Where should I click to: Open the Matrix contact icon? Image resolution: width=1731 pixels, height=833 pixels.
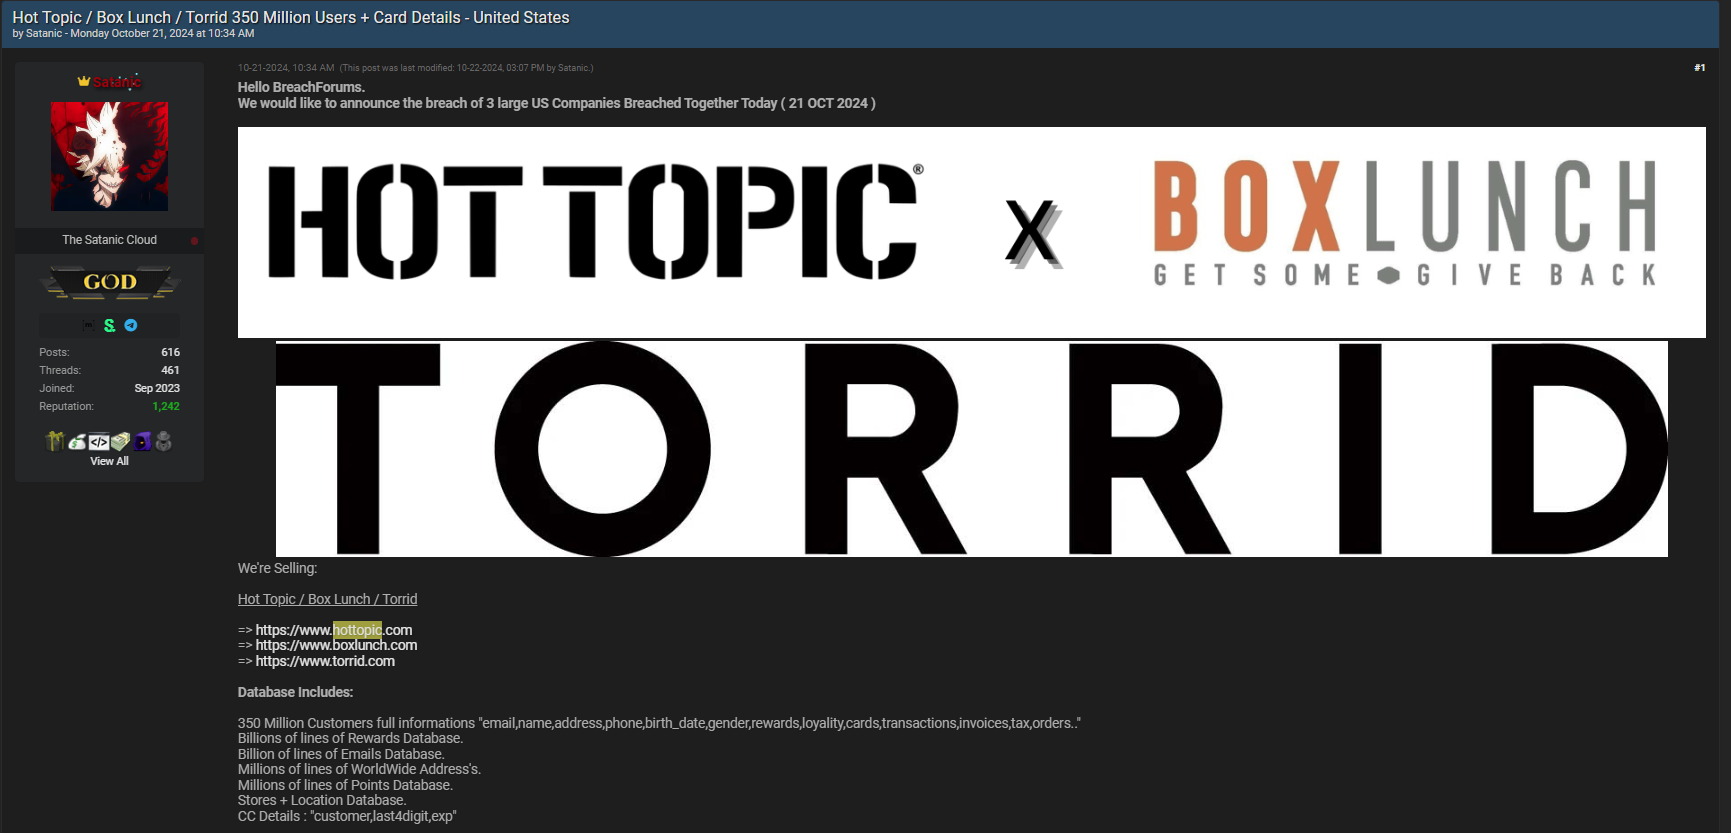[x=88, y=326]
